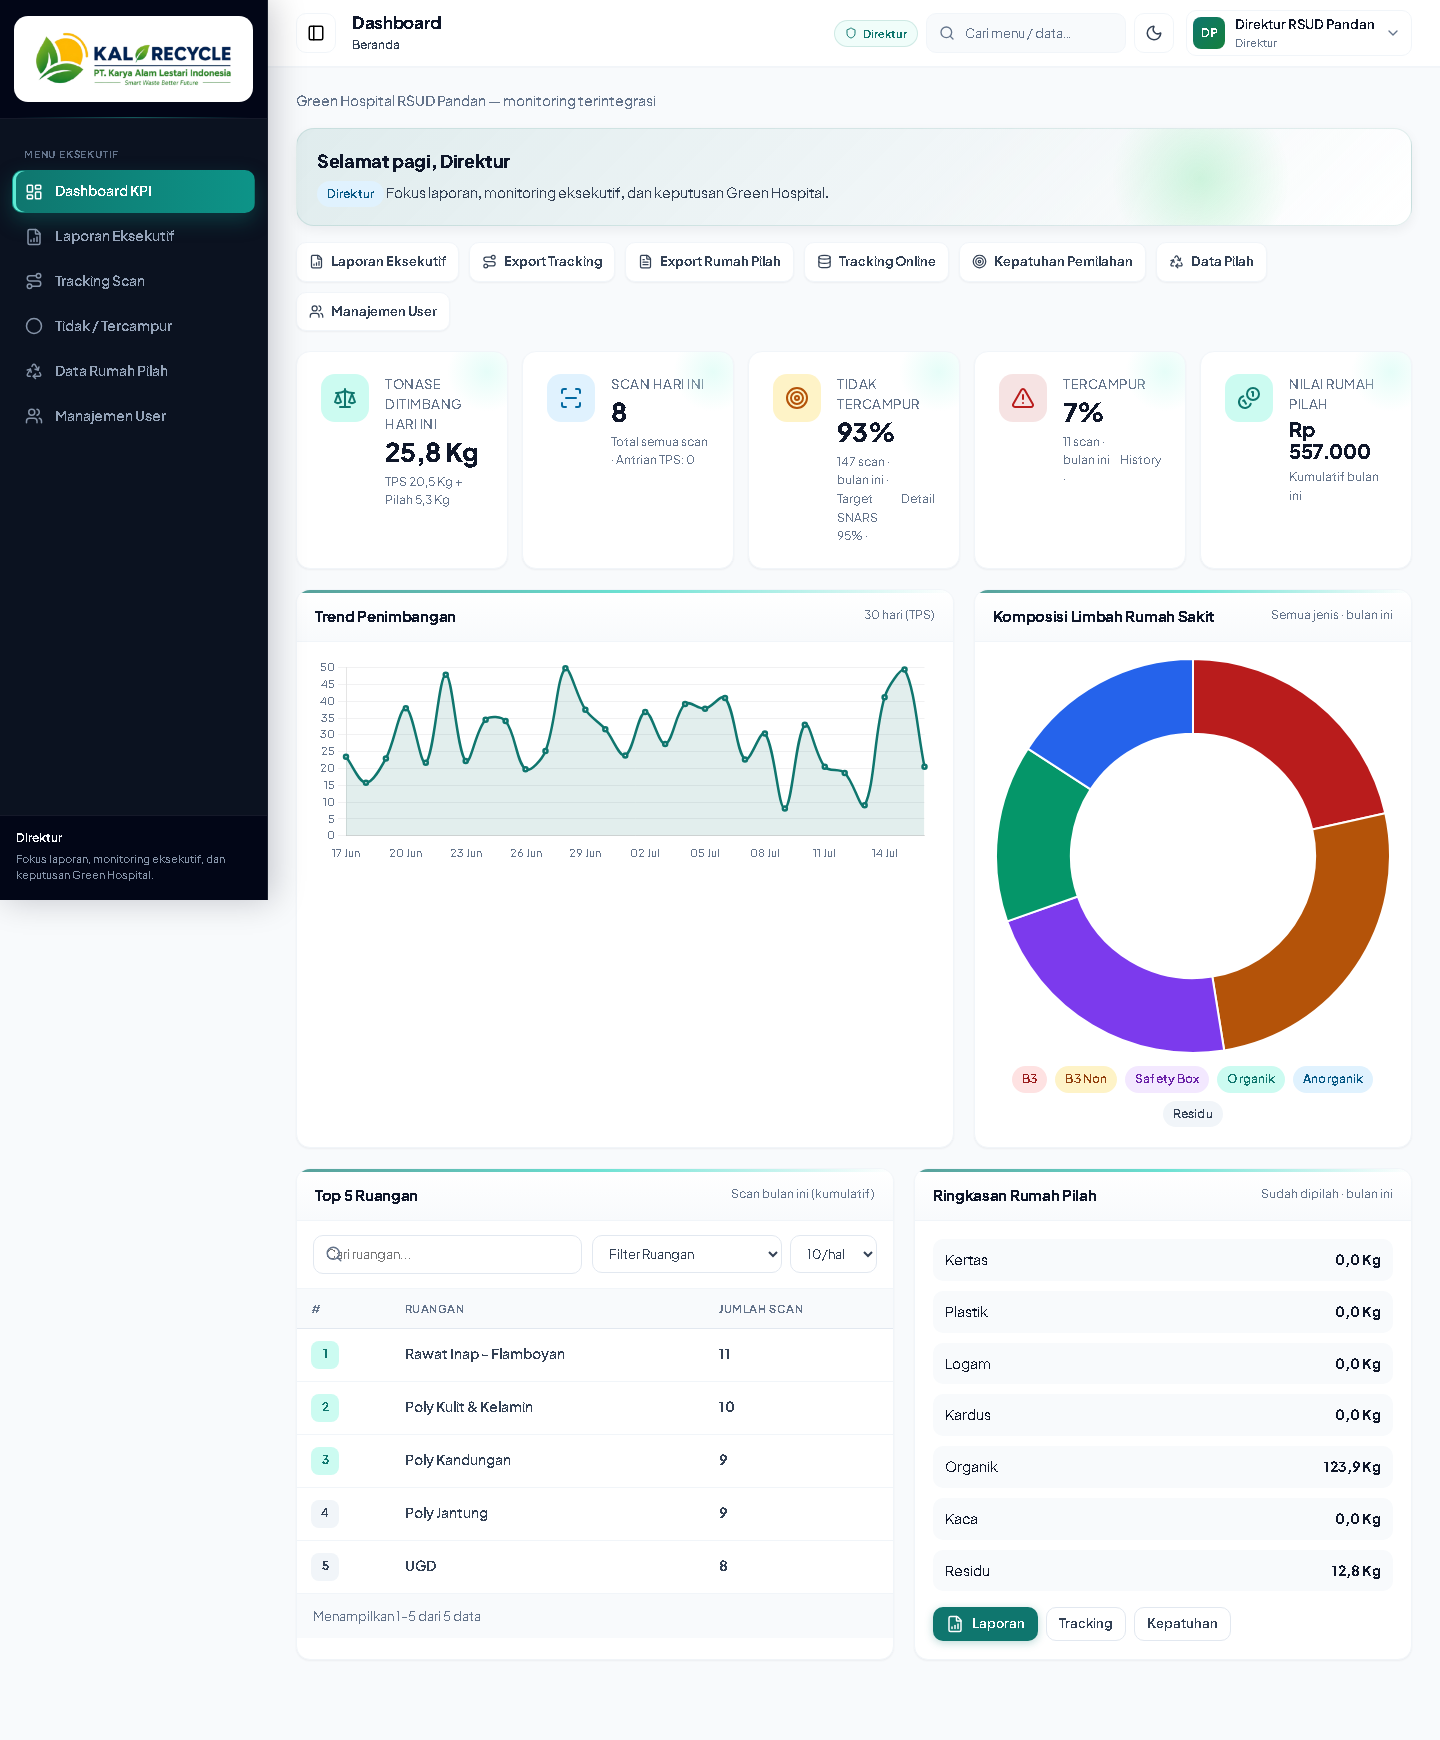Open Data Rumah Pilah in sidebar

pos(134,371)
